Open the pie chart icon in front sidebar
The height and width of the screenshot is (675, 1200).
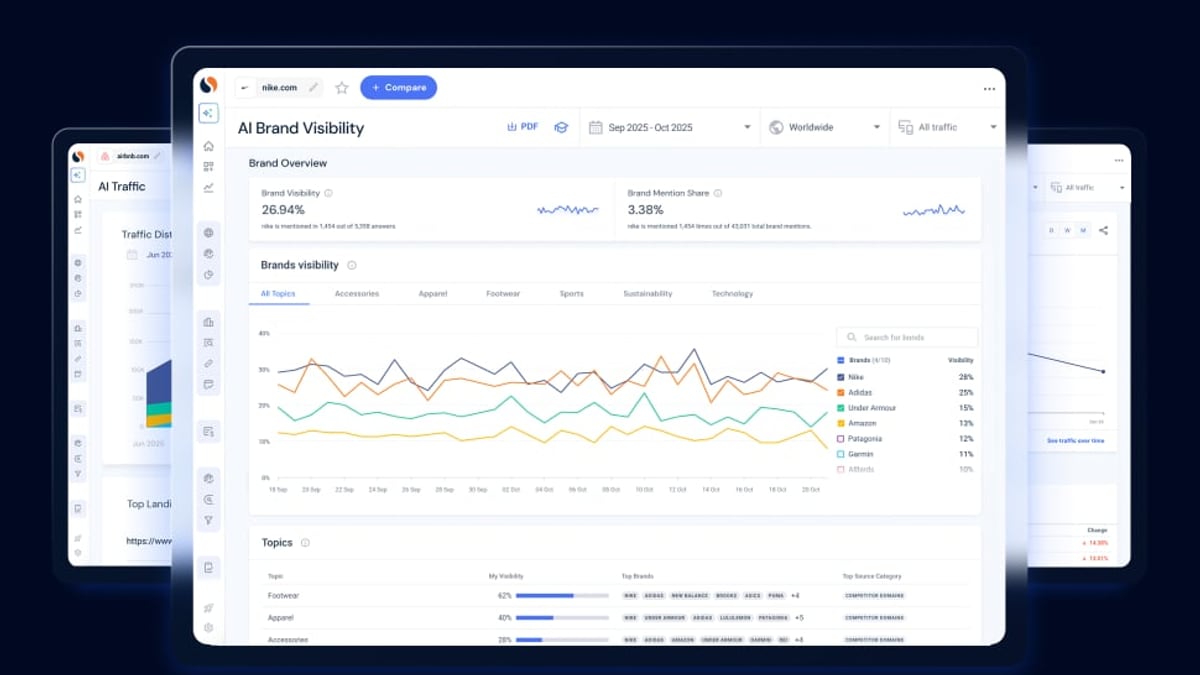coord(208,274)
